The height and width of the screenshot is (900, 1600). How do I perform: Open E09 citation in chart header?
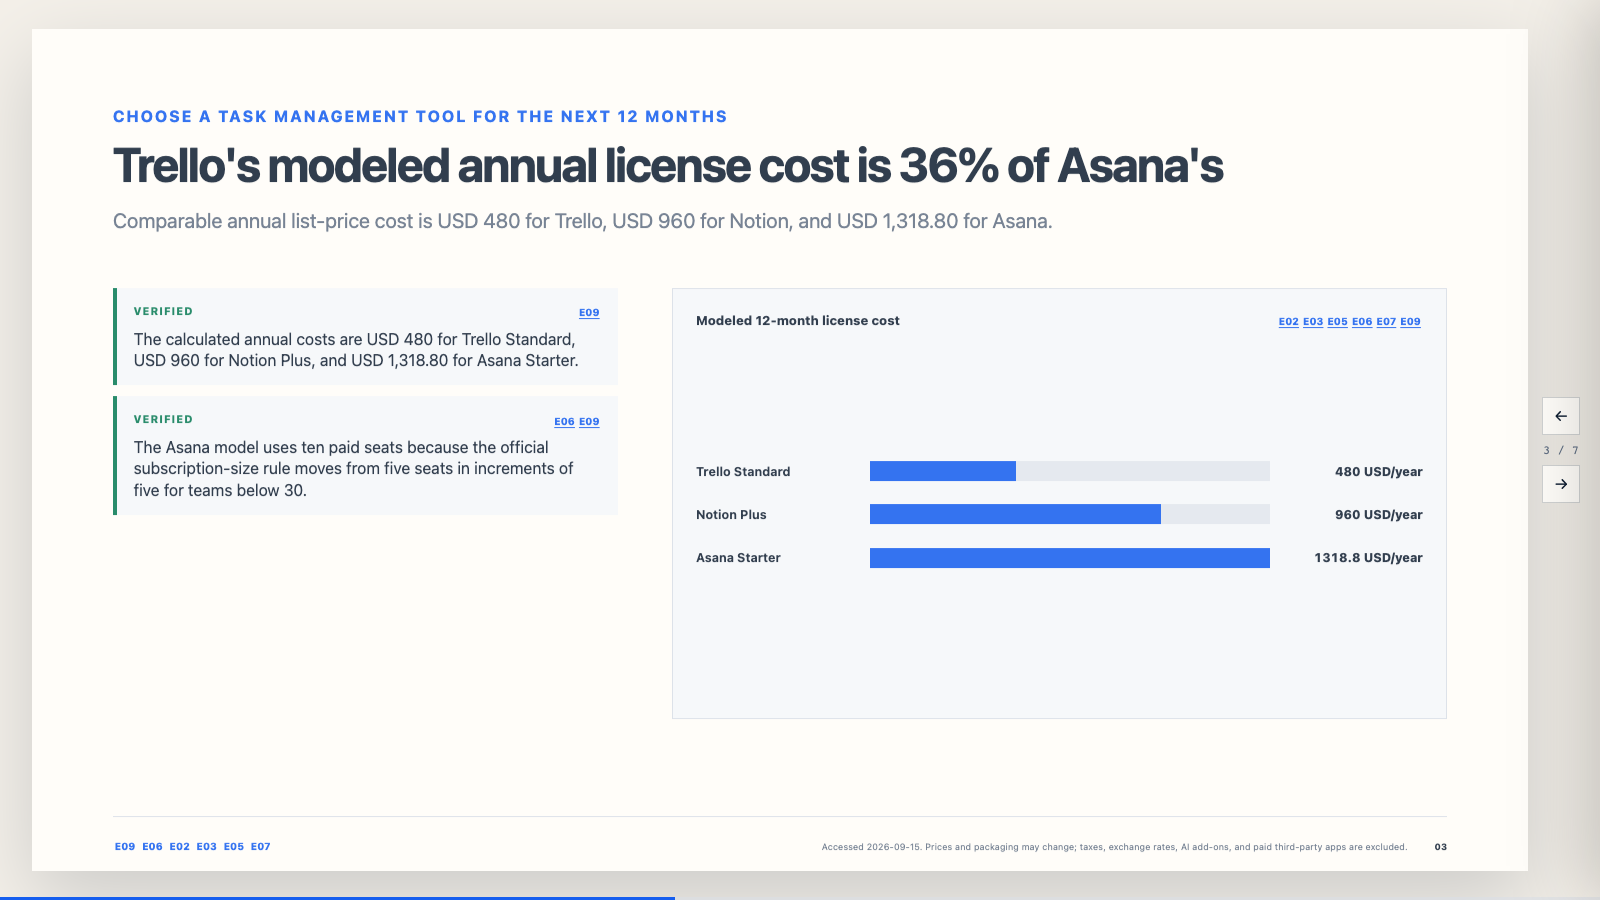tap(1410, 322)
